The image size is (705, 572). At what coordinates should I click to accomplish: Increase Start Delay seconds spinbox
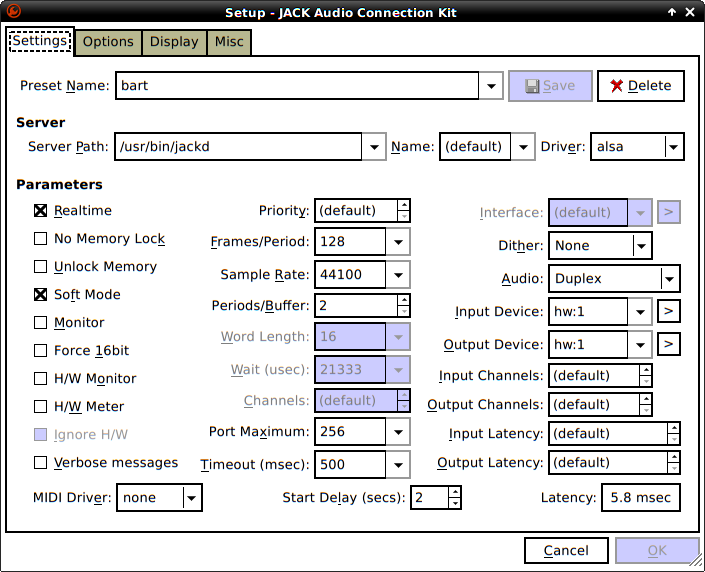[455, 492]
